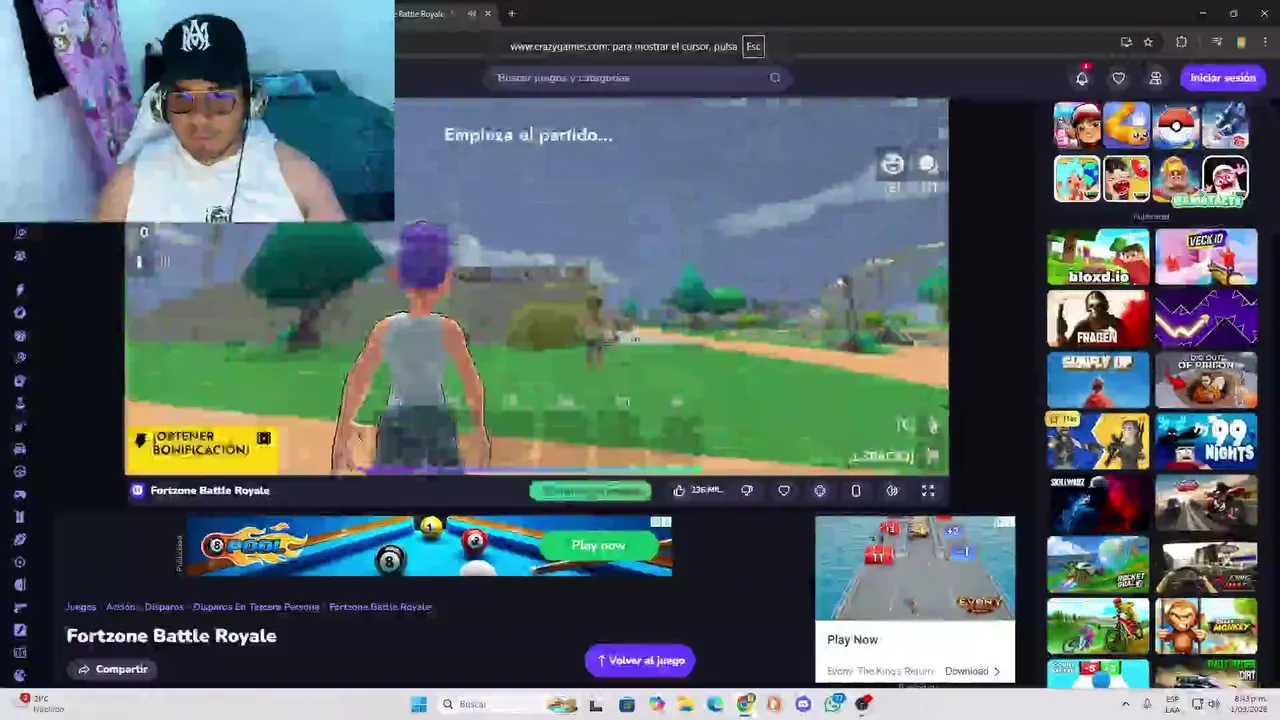
Task: Open the Ragdoll Archers purple game thumbnail
Action: [x=1206, y=318]
